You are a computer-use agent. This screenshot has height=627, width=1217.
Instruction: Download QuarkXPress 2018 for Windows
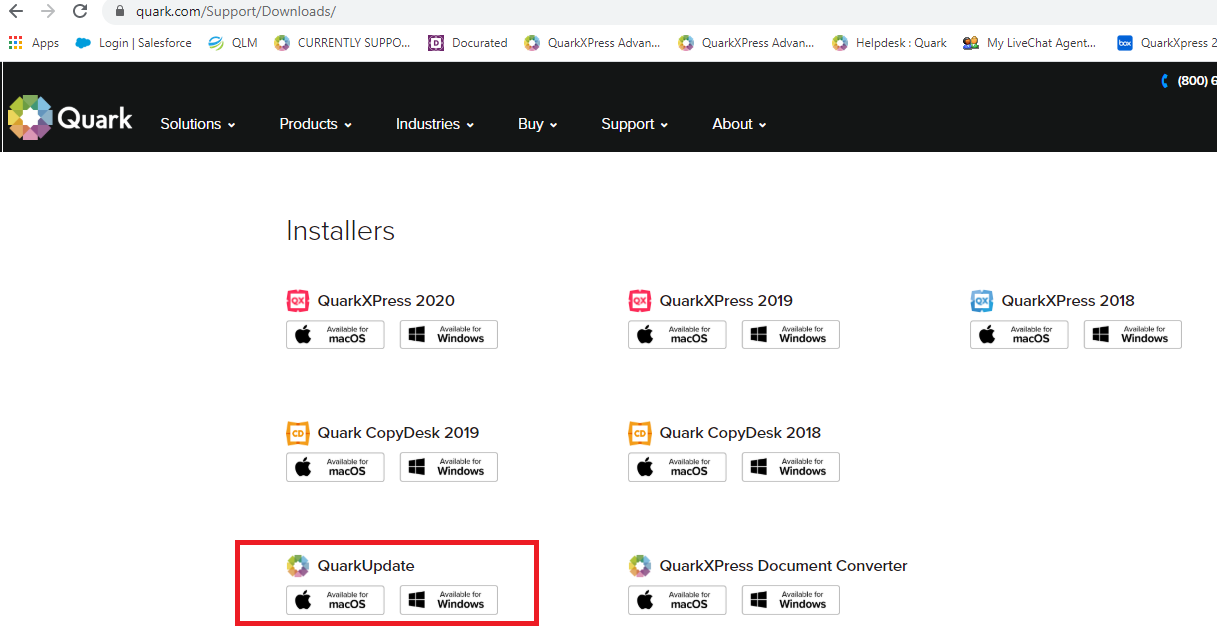point(1133,335)
